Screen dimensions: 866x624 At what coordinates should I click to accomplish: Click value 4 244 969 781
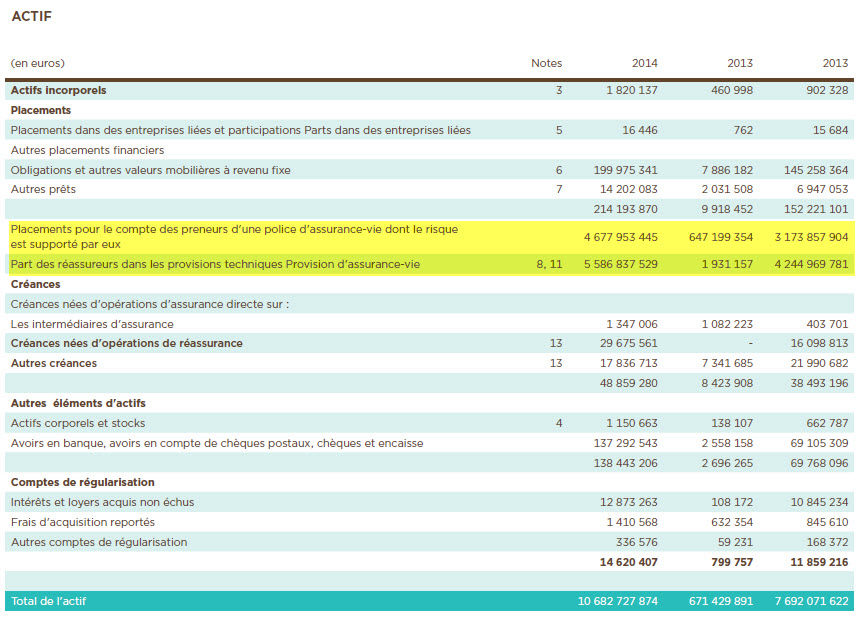(x=811, y=265)
